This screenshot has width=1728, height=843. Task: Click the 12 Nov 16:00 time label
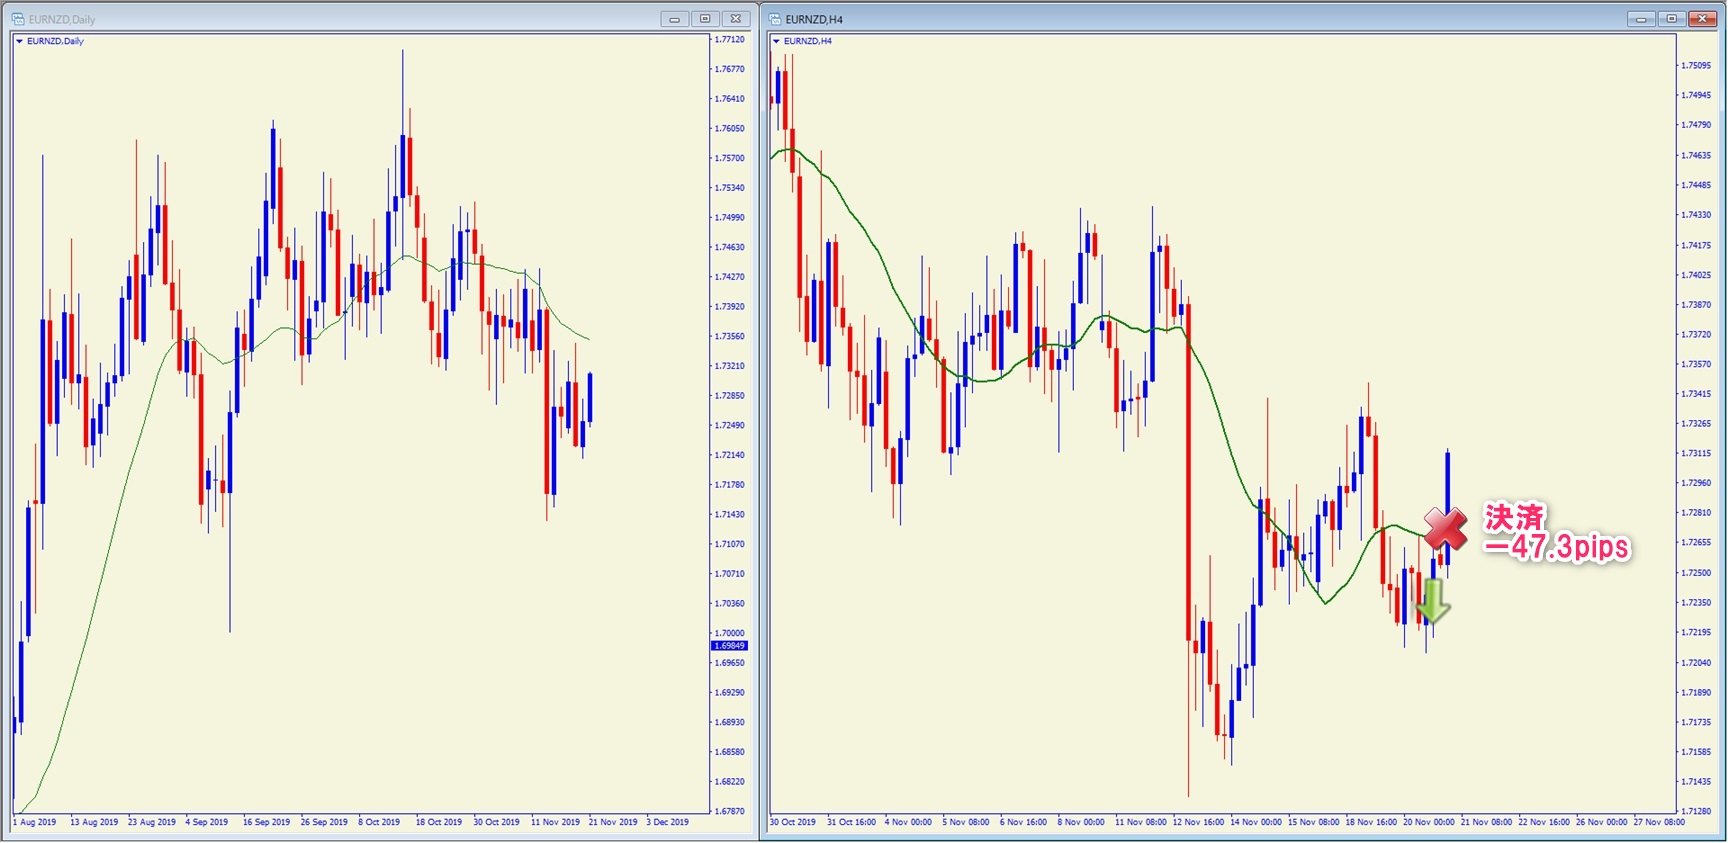(x=1198, y=822)
